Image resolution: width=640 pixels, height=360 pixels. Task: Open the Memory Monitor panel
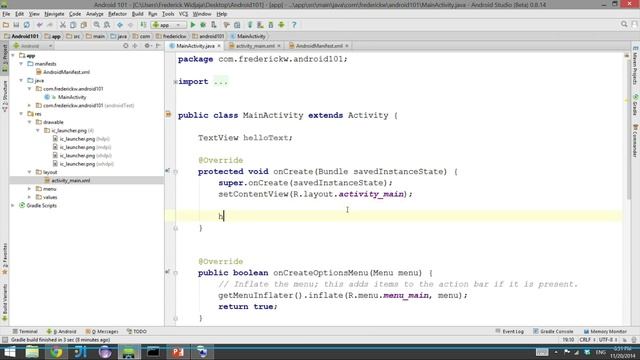605,331
